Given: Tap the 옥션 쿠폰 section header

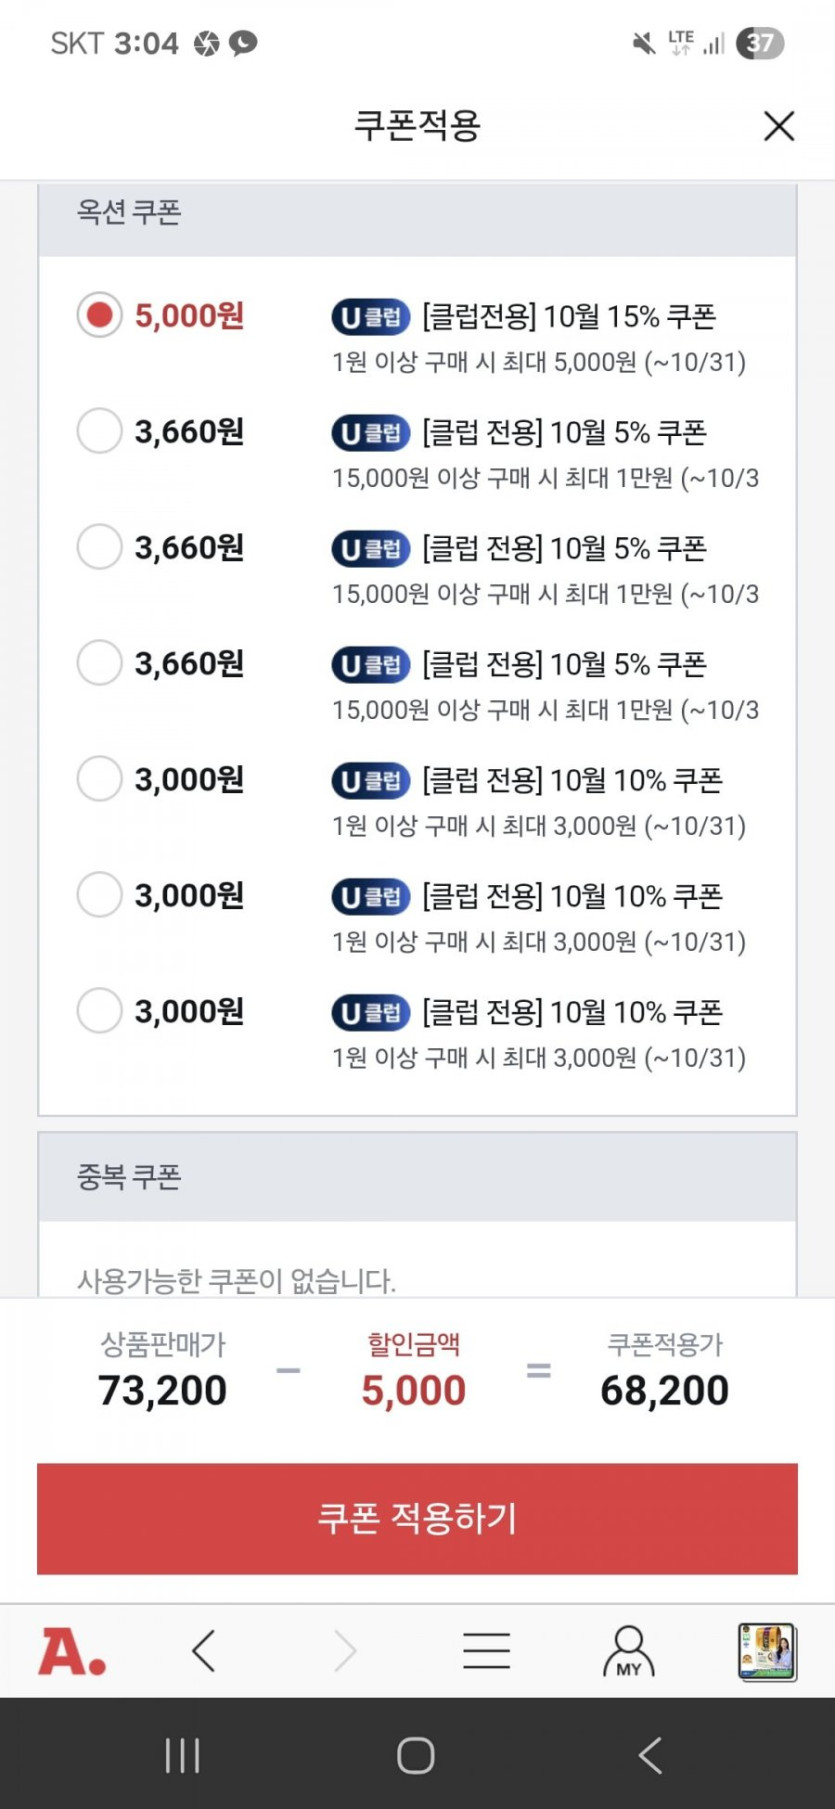Looking at the screenshot, I should [x=129, y=212].
